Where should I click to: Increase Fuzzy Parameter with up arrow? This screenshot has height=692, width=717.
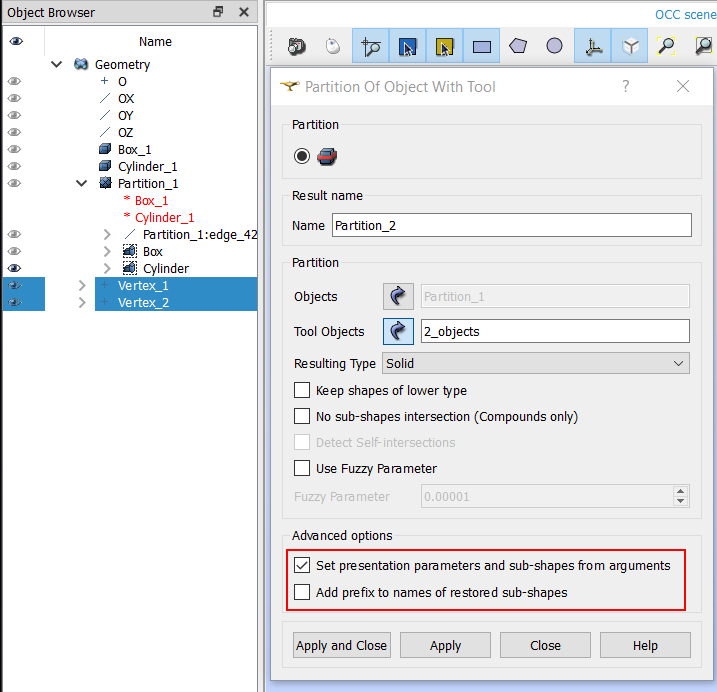680,491
